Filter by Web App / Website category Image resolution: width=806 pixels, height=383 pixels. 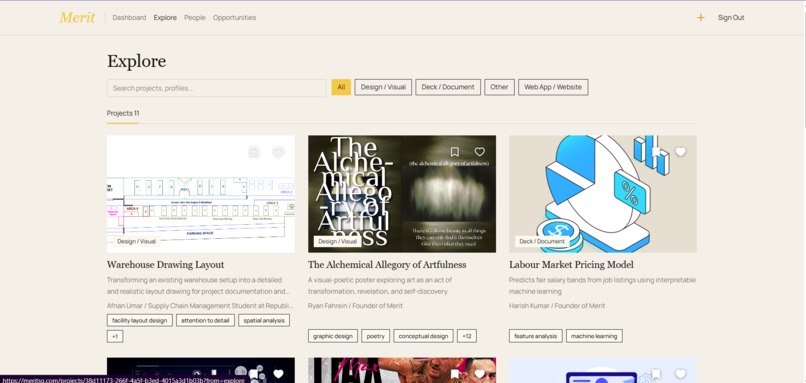(x=553, y=87)
